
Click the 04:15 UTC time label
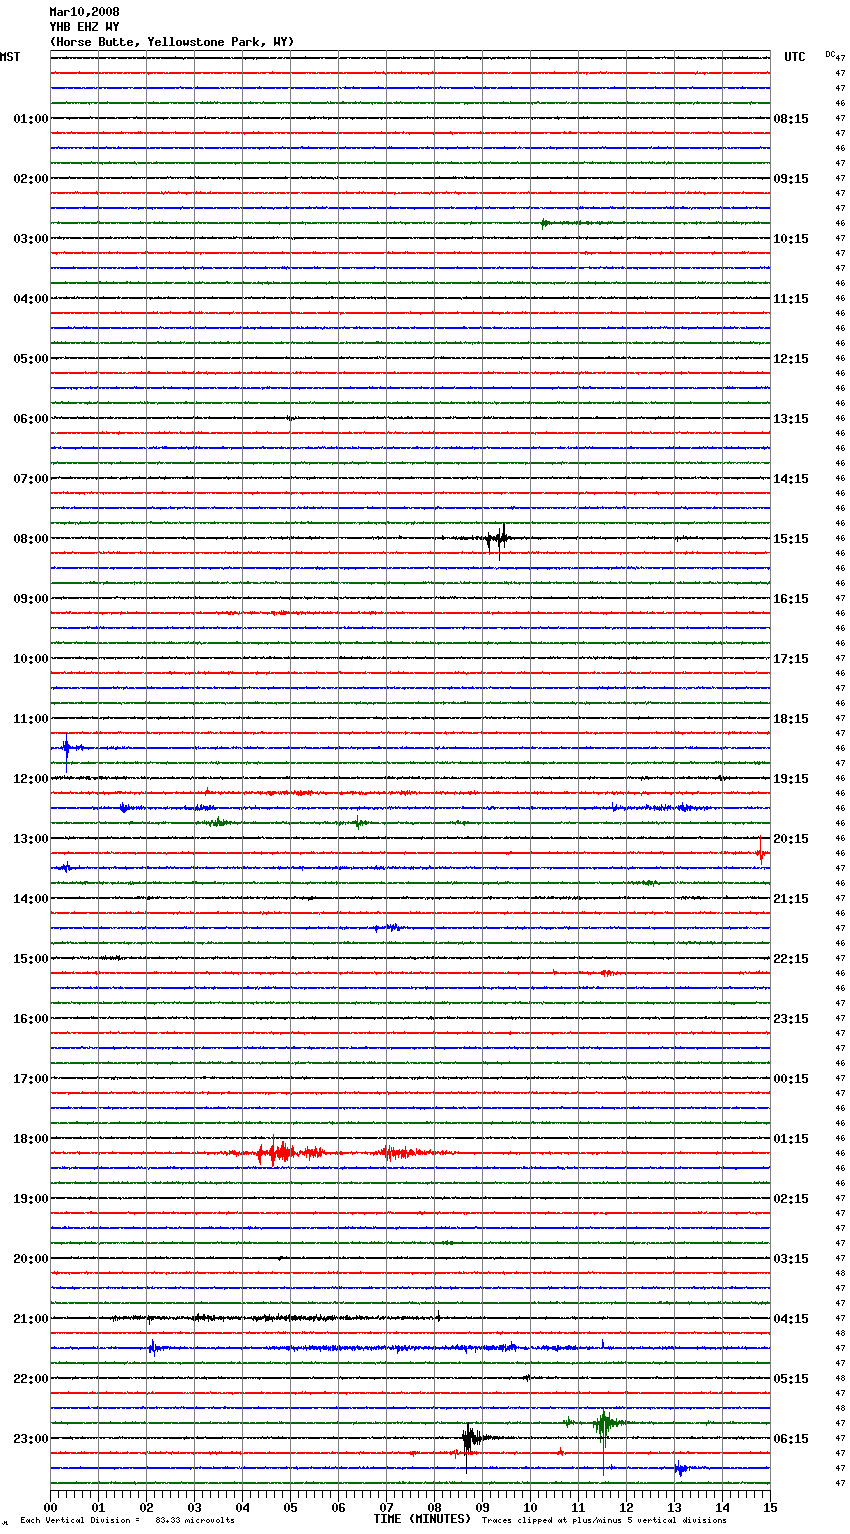(791, 1319)
